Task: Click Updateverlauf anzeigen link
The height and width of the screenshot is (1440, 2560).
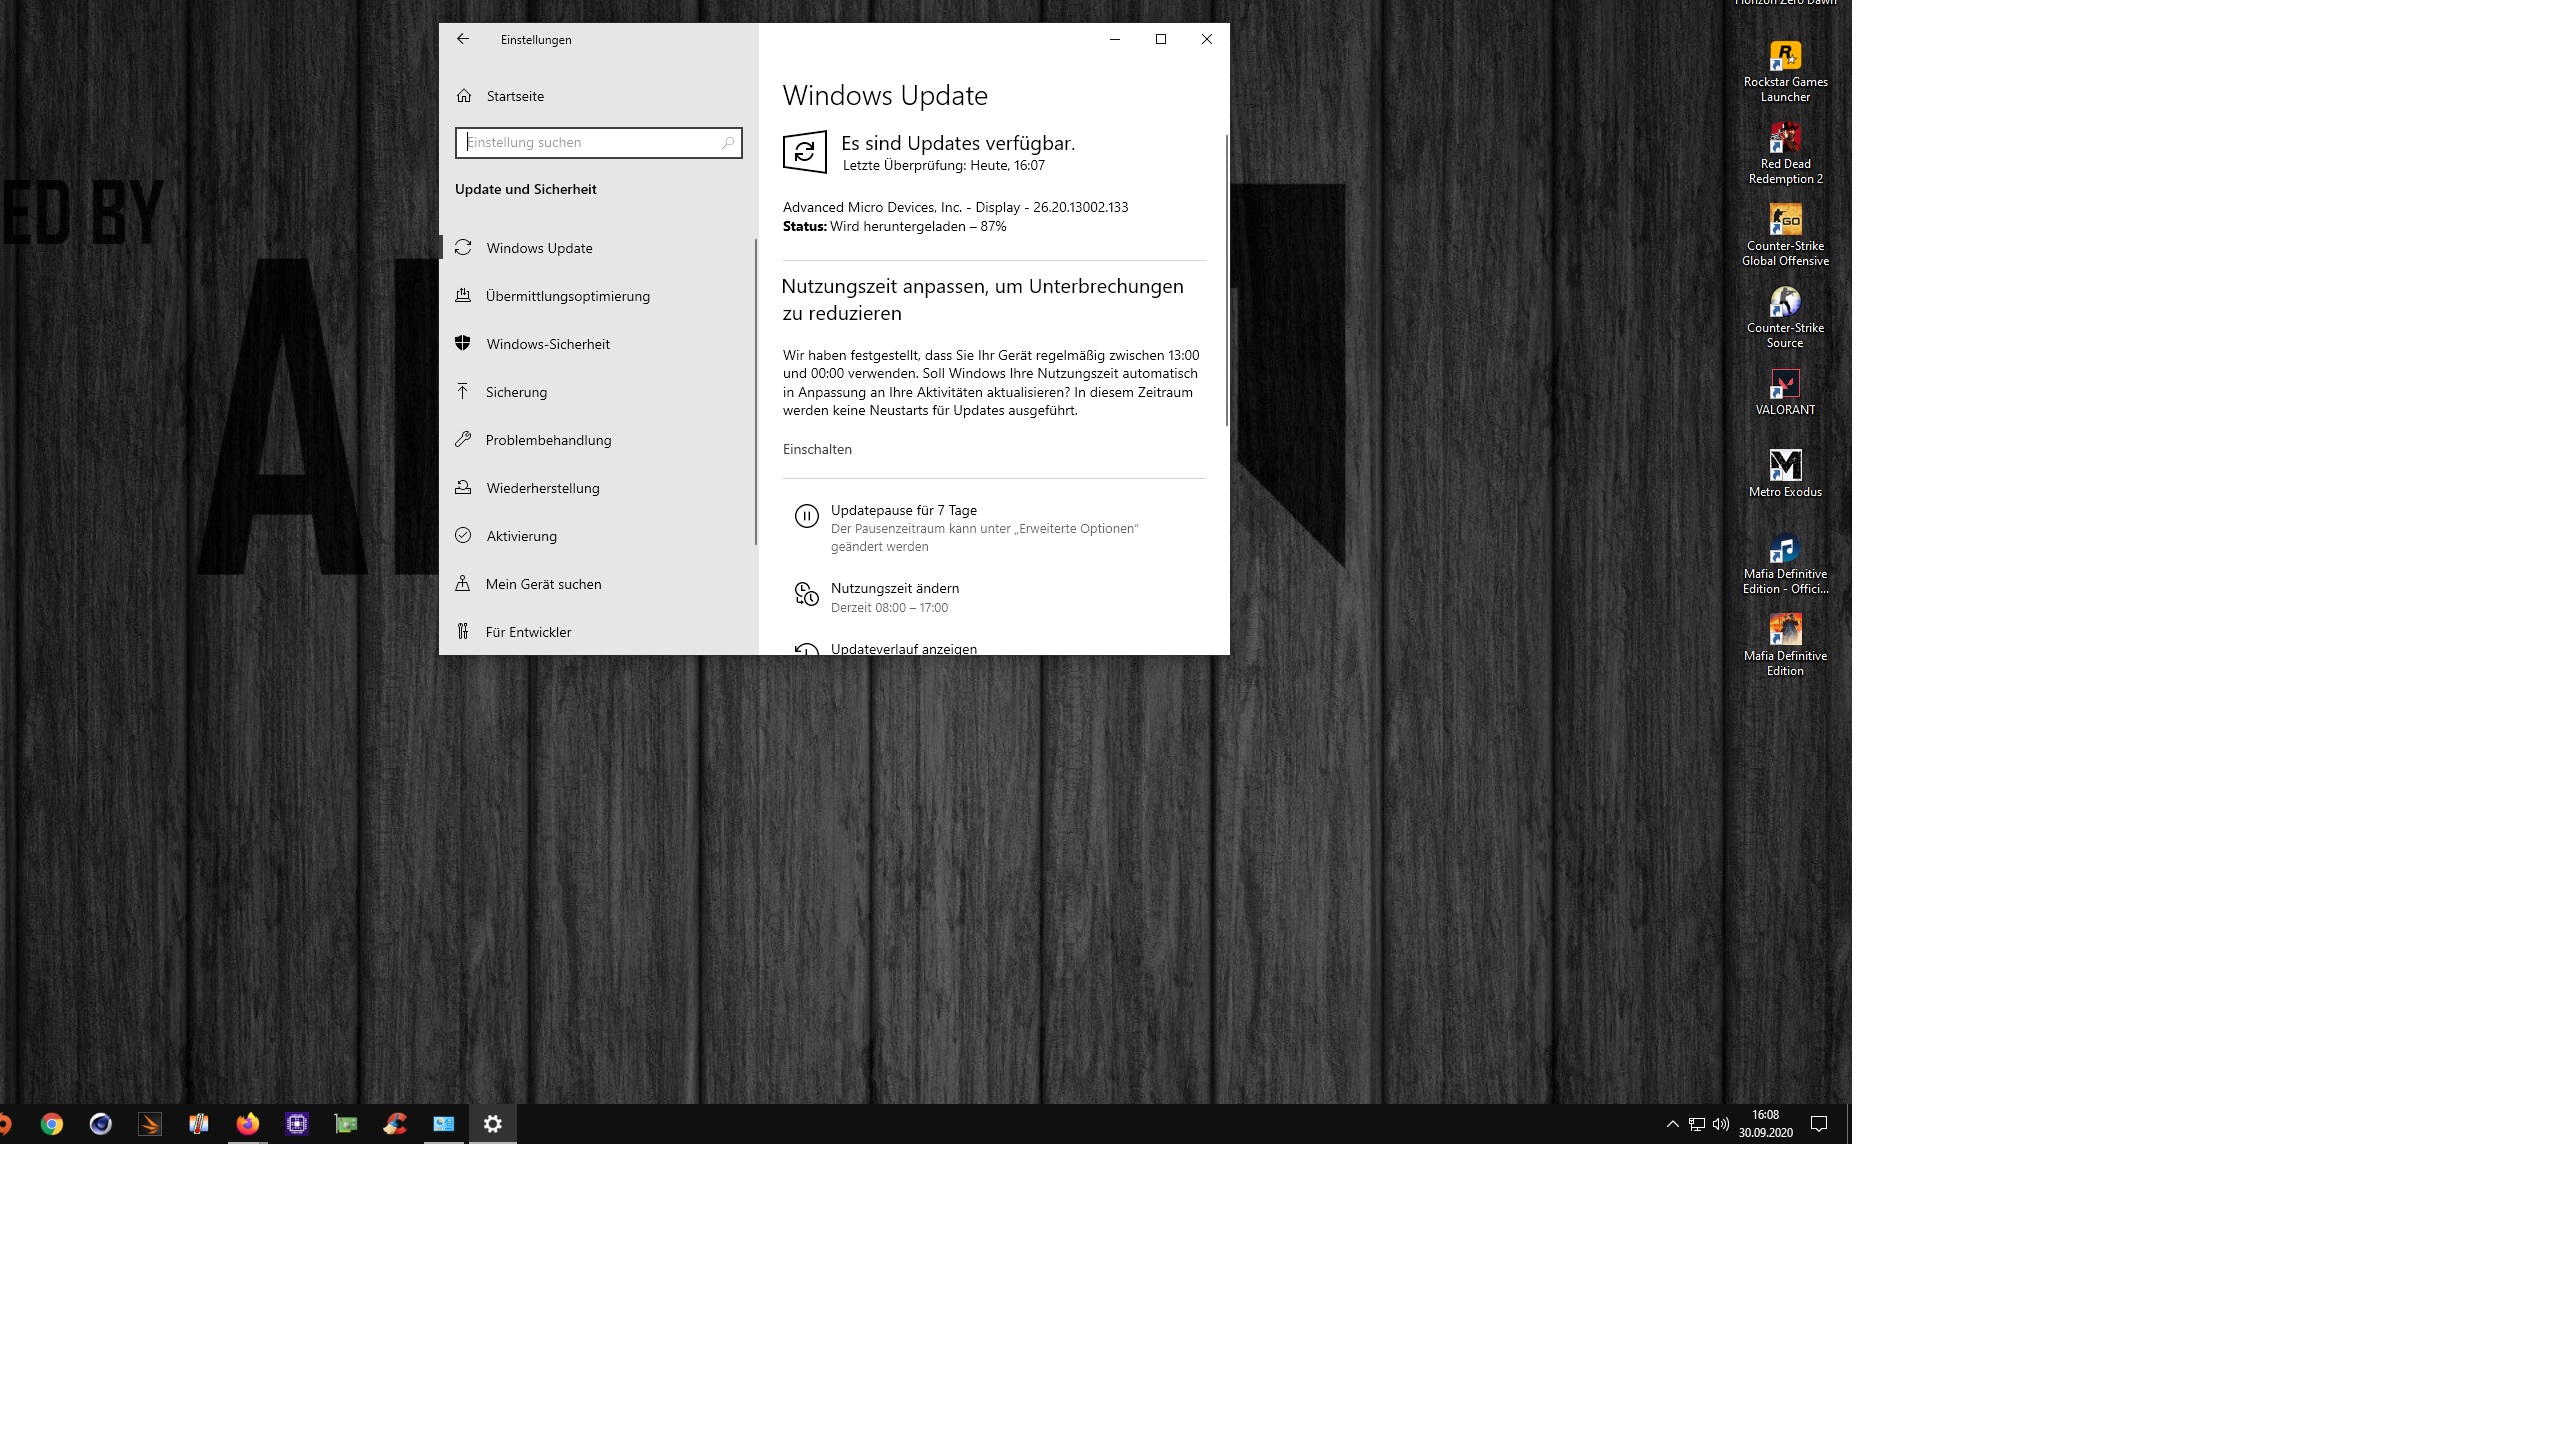Action: point(903,648)
